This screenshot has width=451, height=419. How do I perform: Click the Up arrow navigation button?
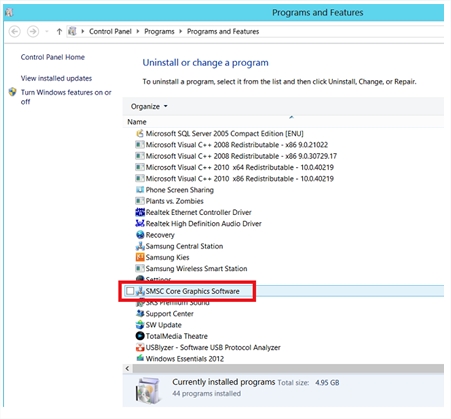click(59, 32)
